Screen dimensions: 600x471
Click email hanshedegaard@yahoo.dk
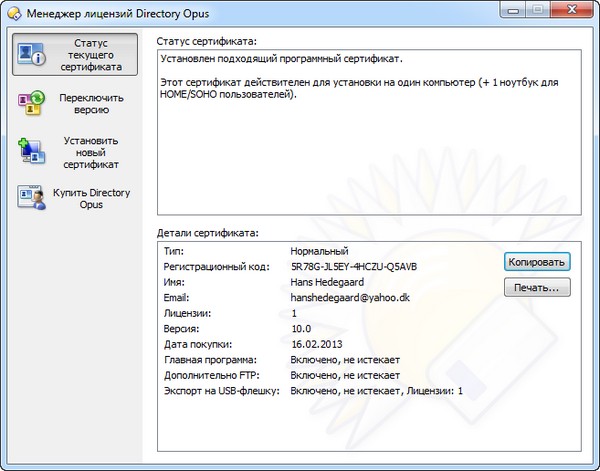click(x=350, y=298)
